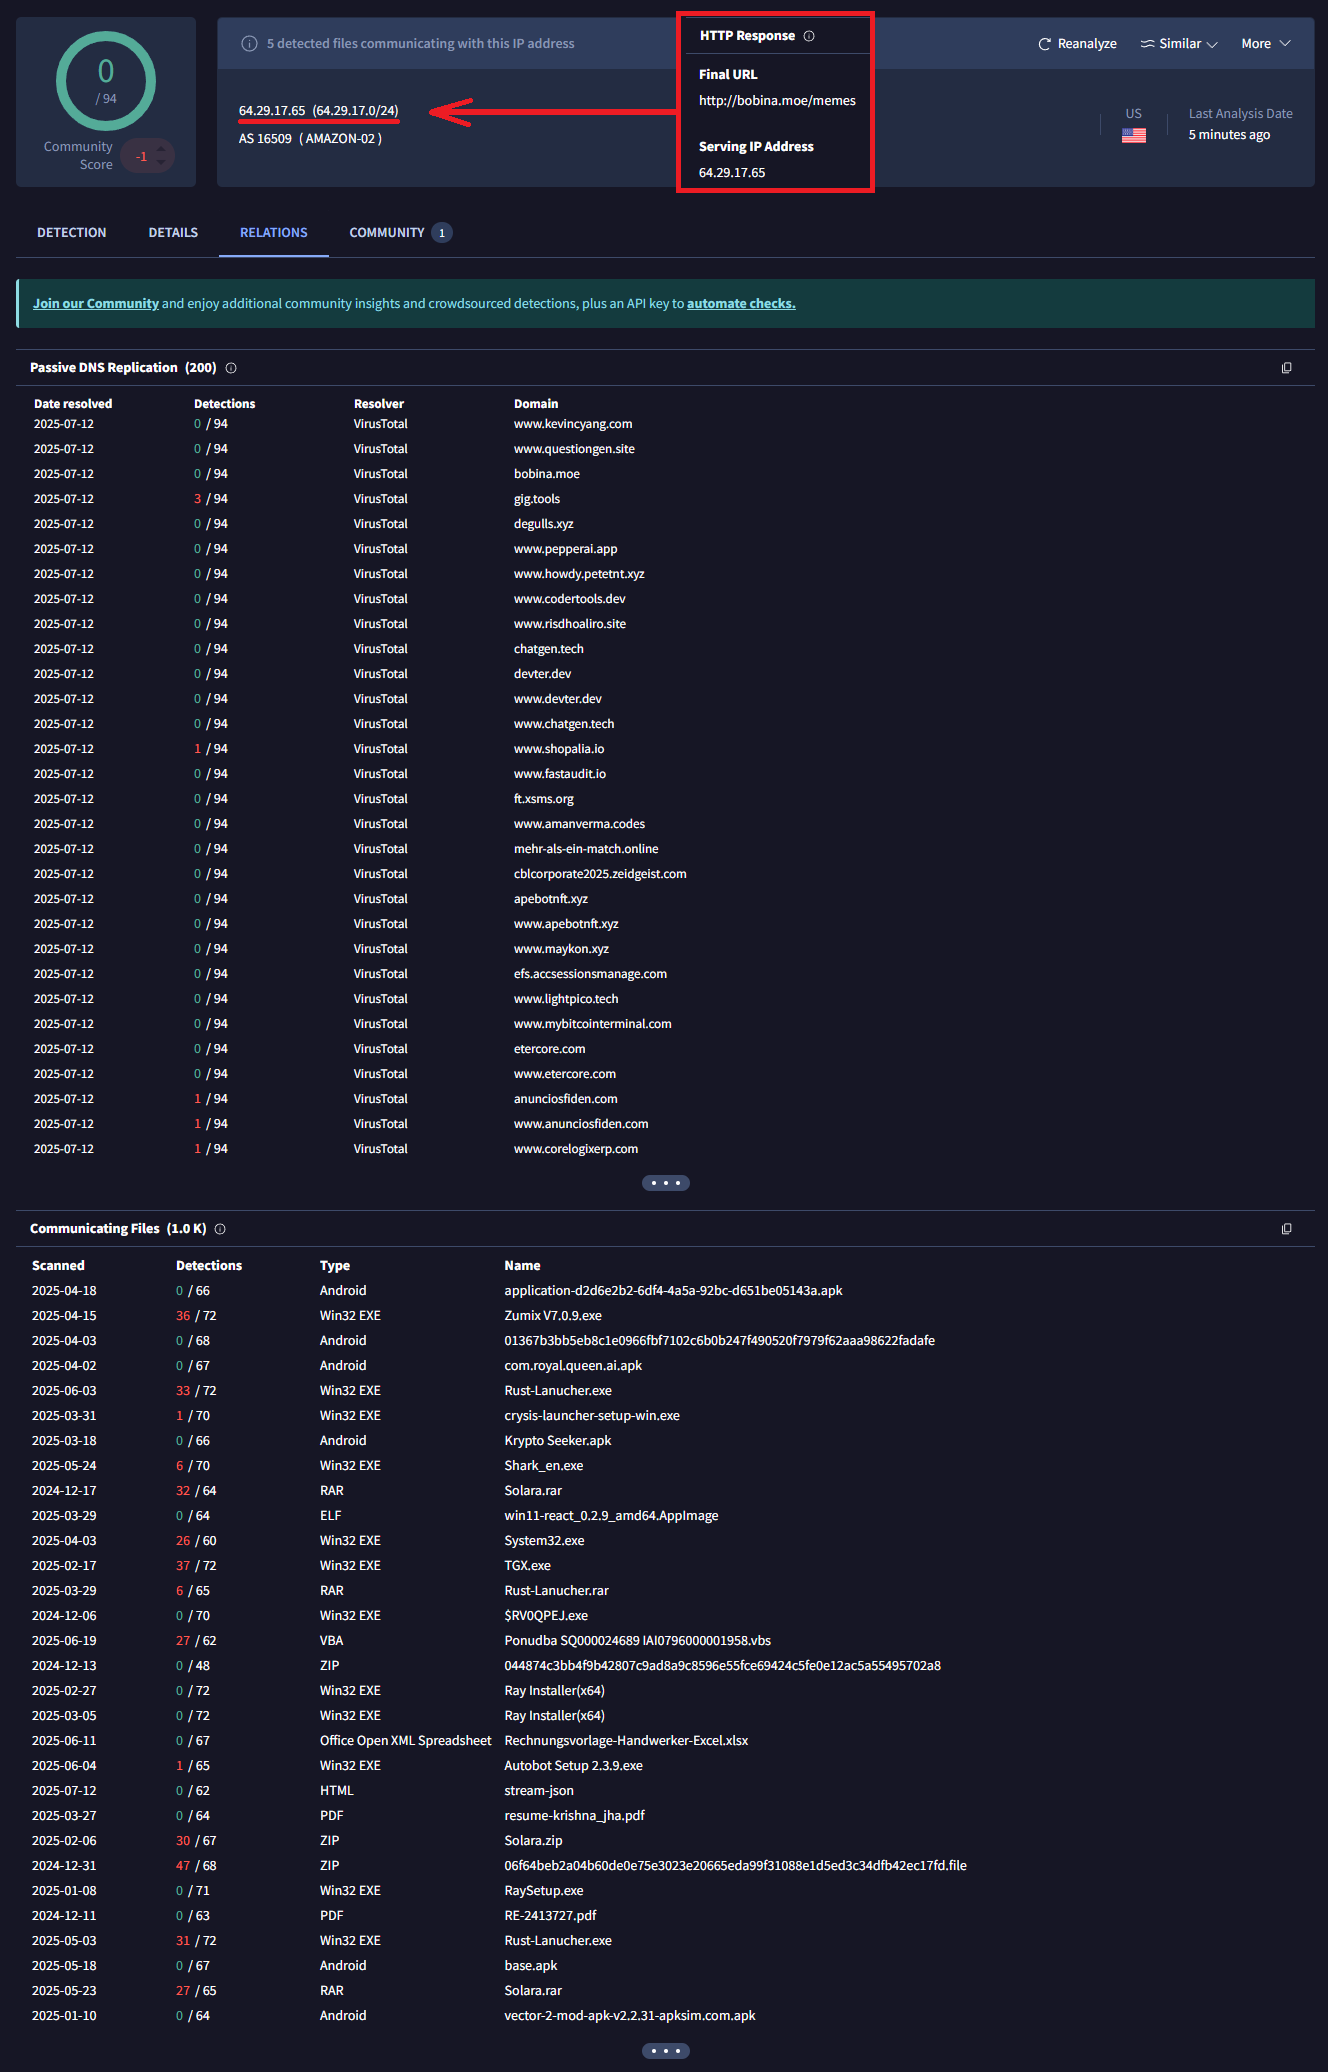Click degulls.xyz domain entry
Screen dimensions: 1328x2072
[544, 524]
